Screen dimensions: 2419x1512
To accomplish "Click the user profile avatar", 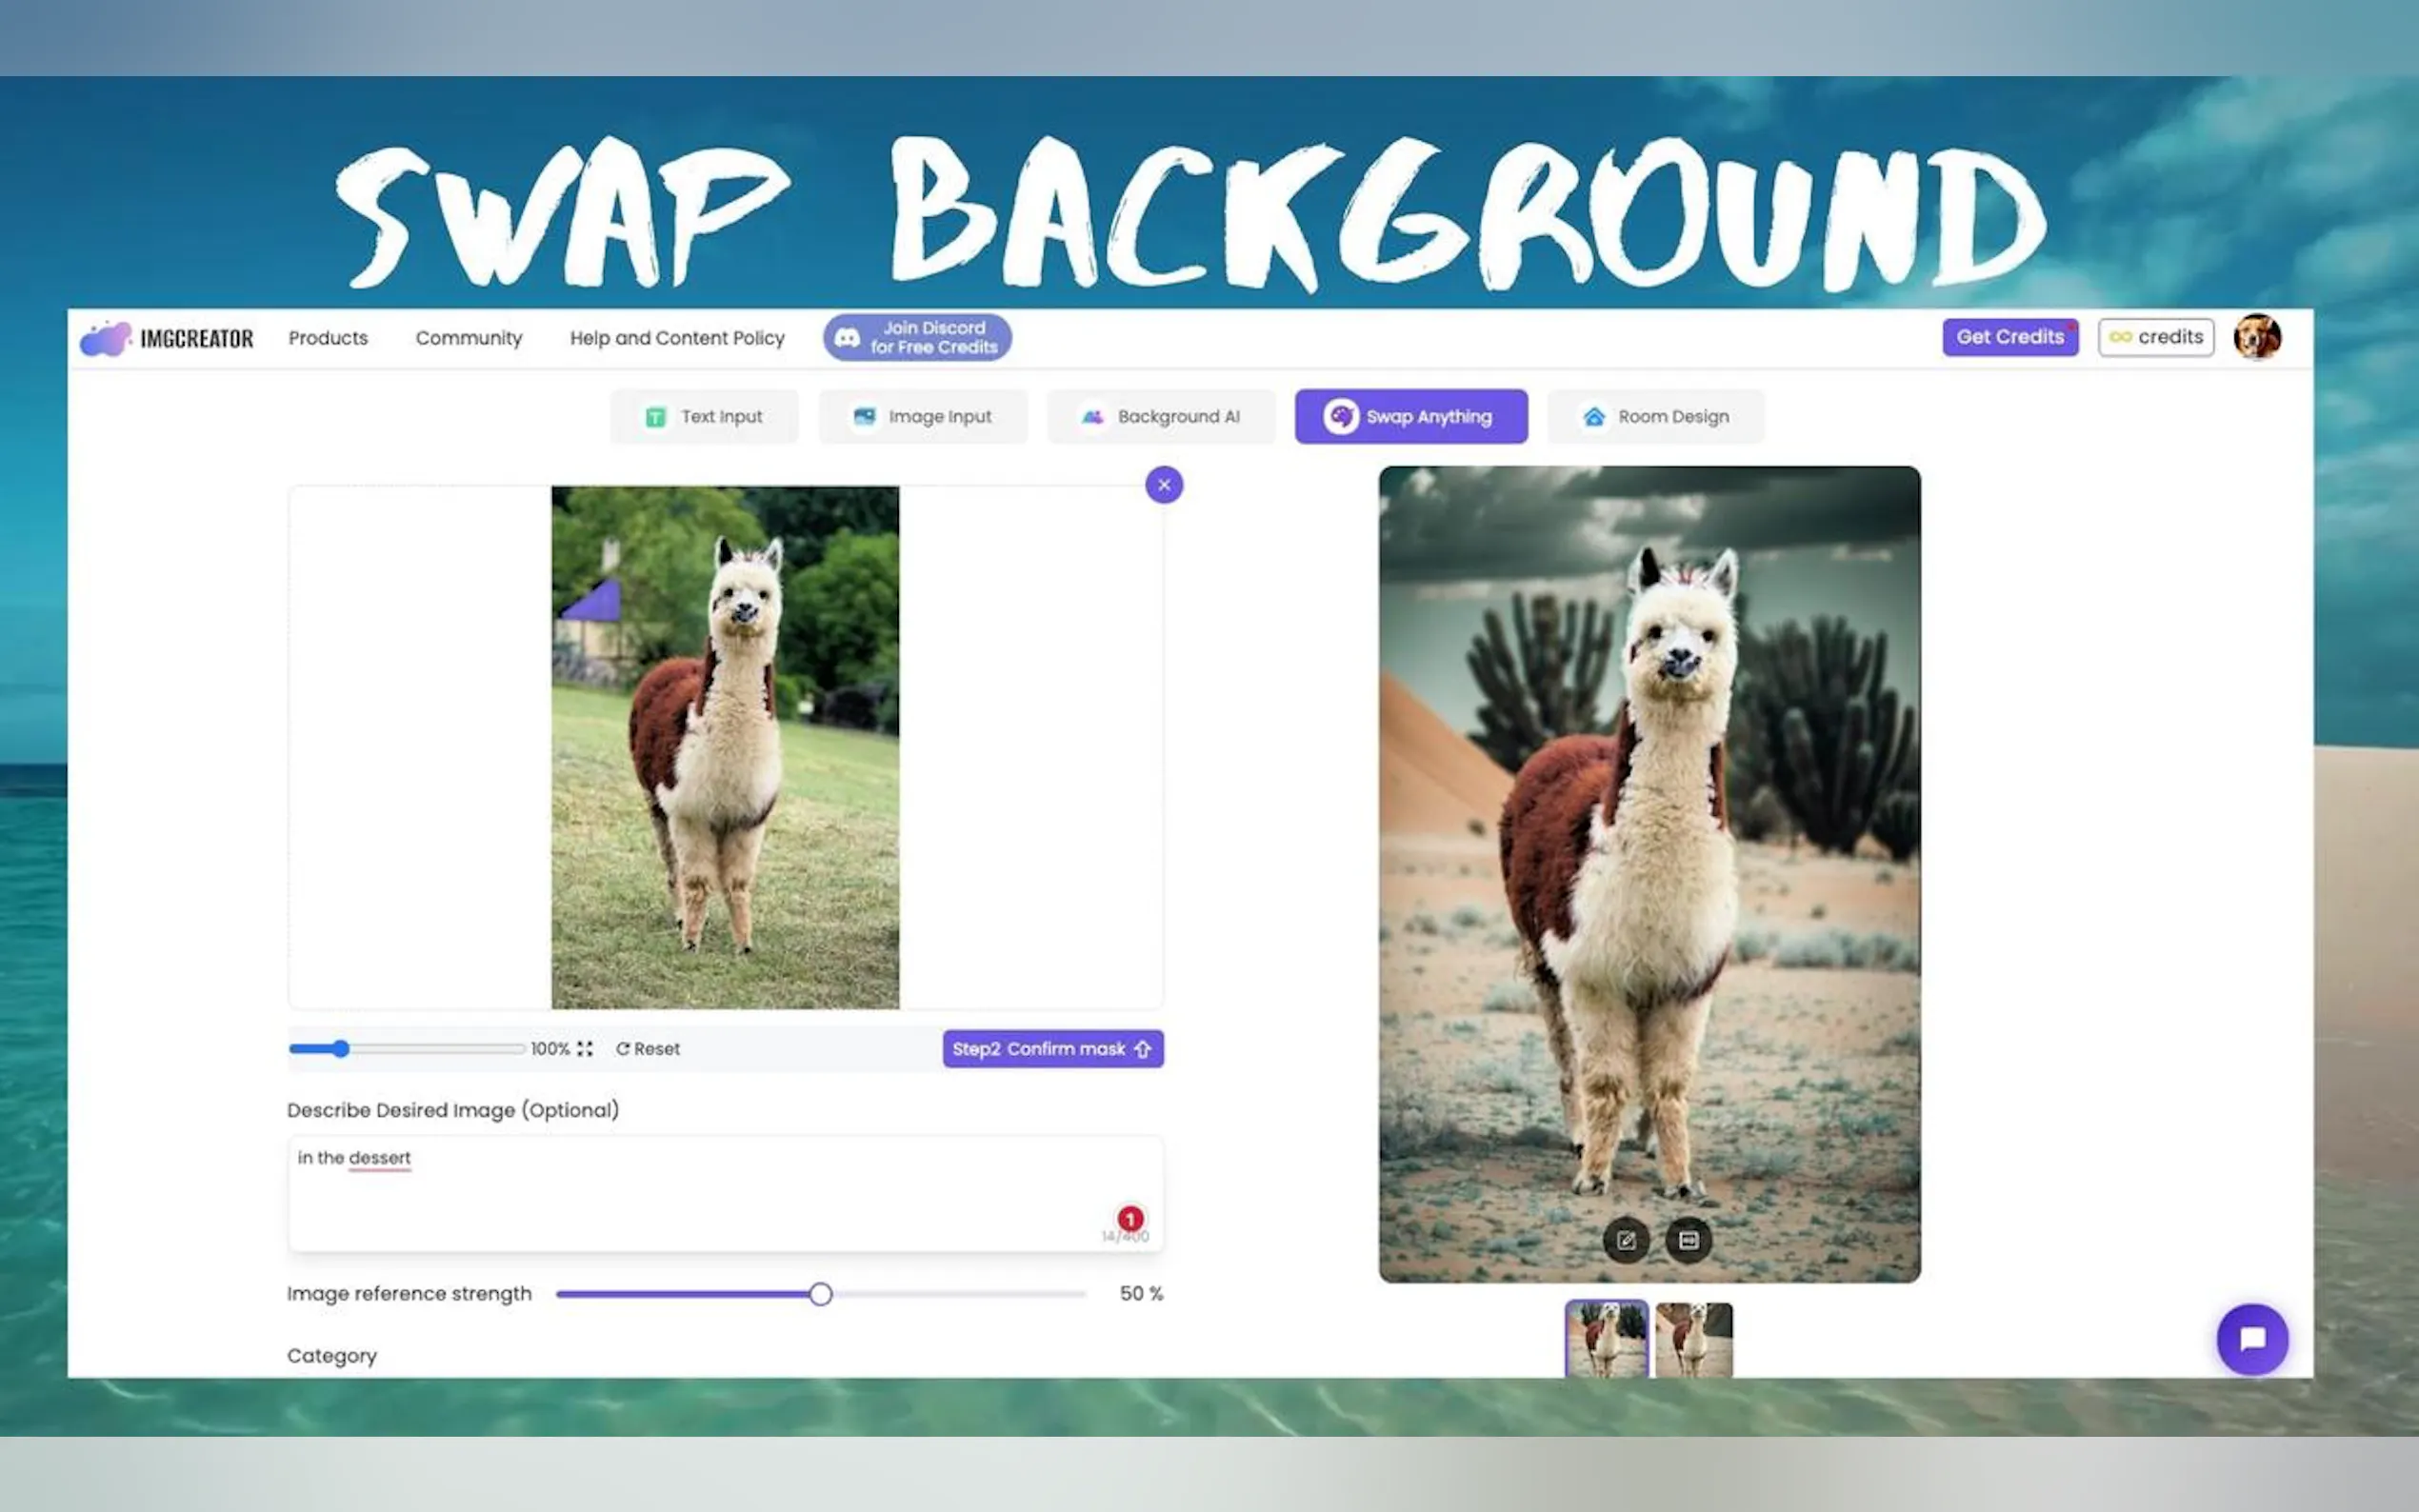I will pos(2257,337).
